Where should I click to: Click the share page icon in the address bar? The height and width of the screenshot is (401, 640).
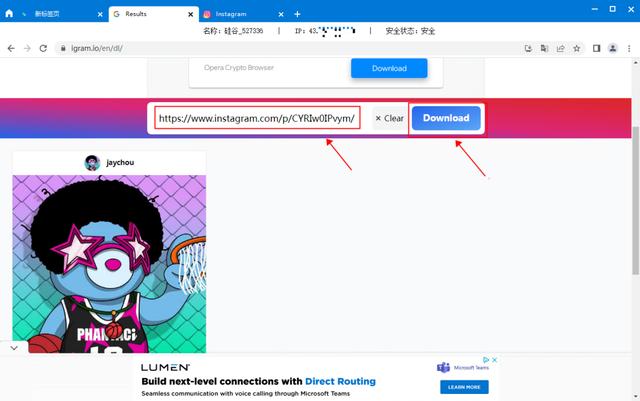pyautogui.click(x=560, y=48)
